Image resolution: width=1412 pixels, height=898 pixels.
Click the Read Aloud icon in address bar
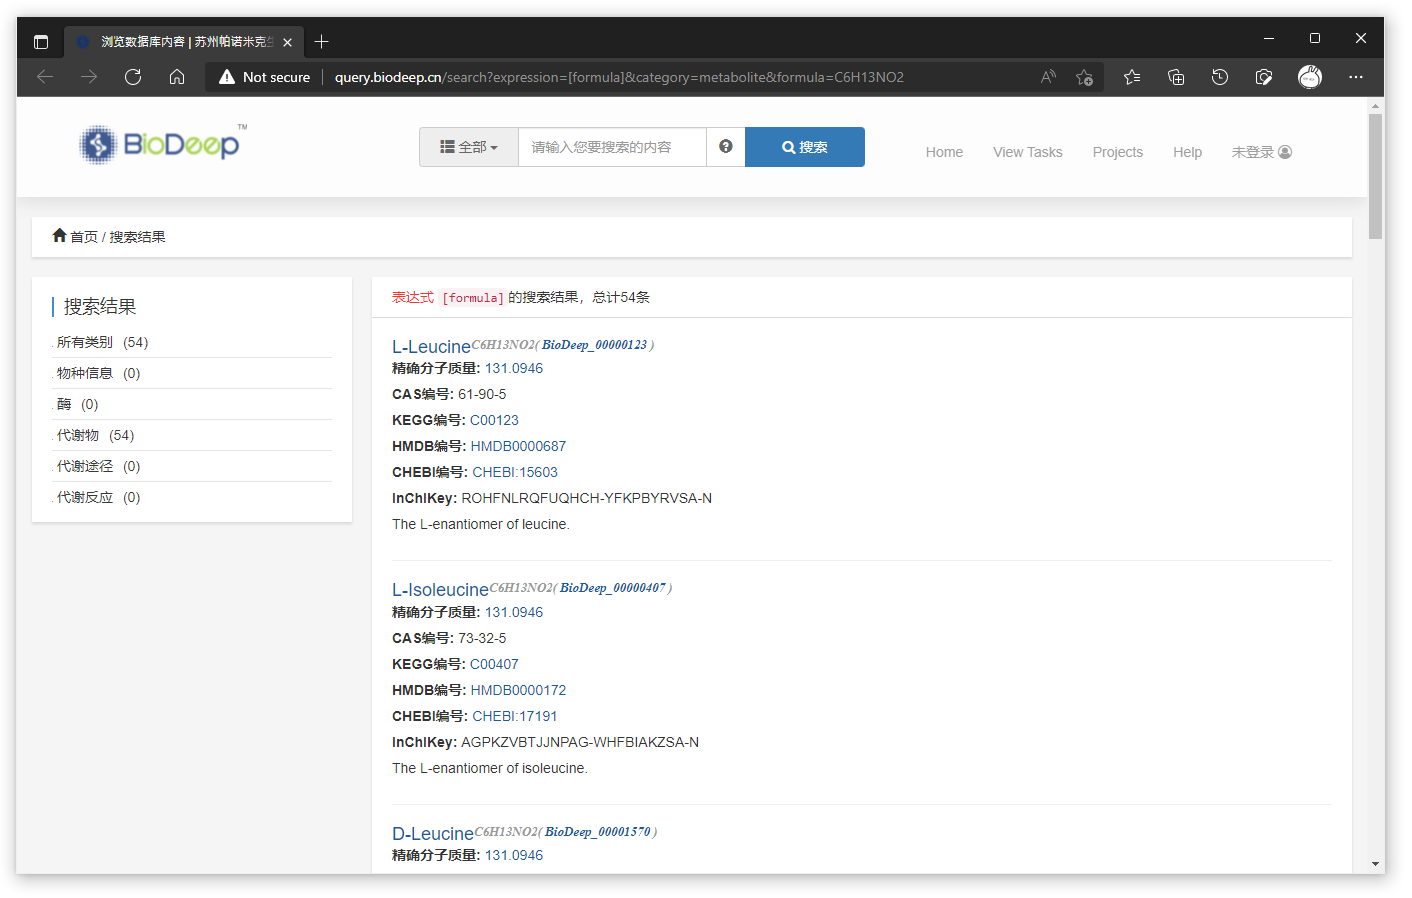click(1047, 77)
